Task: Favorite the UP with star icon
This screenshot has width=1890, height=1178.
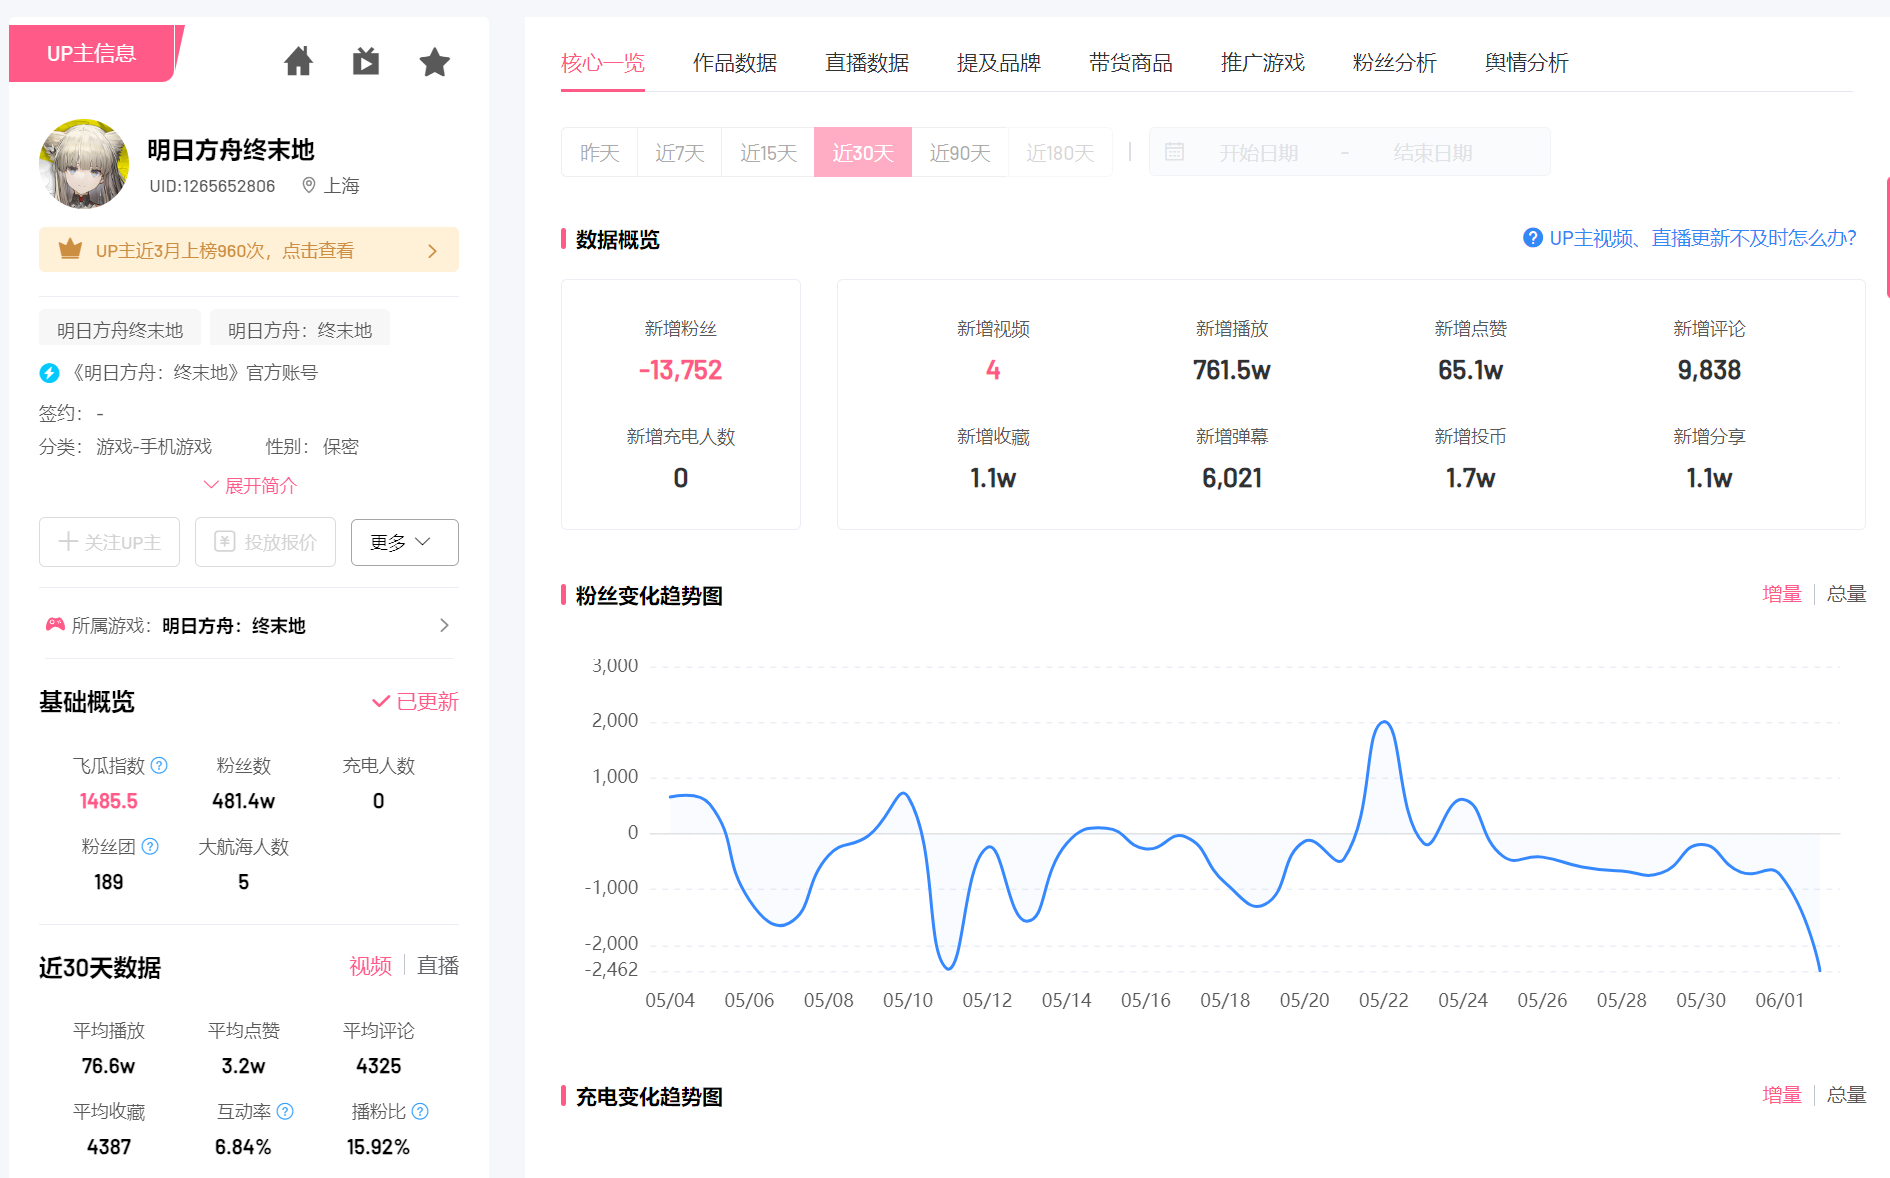Action: tap(434, 62)
